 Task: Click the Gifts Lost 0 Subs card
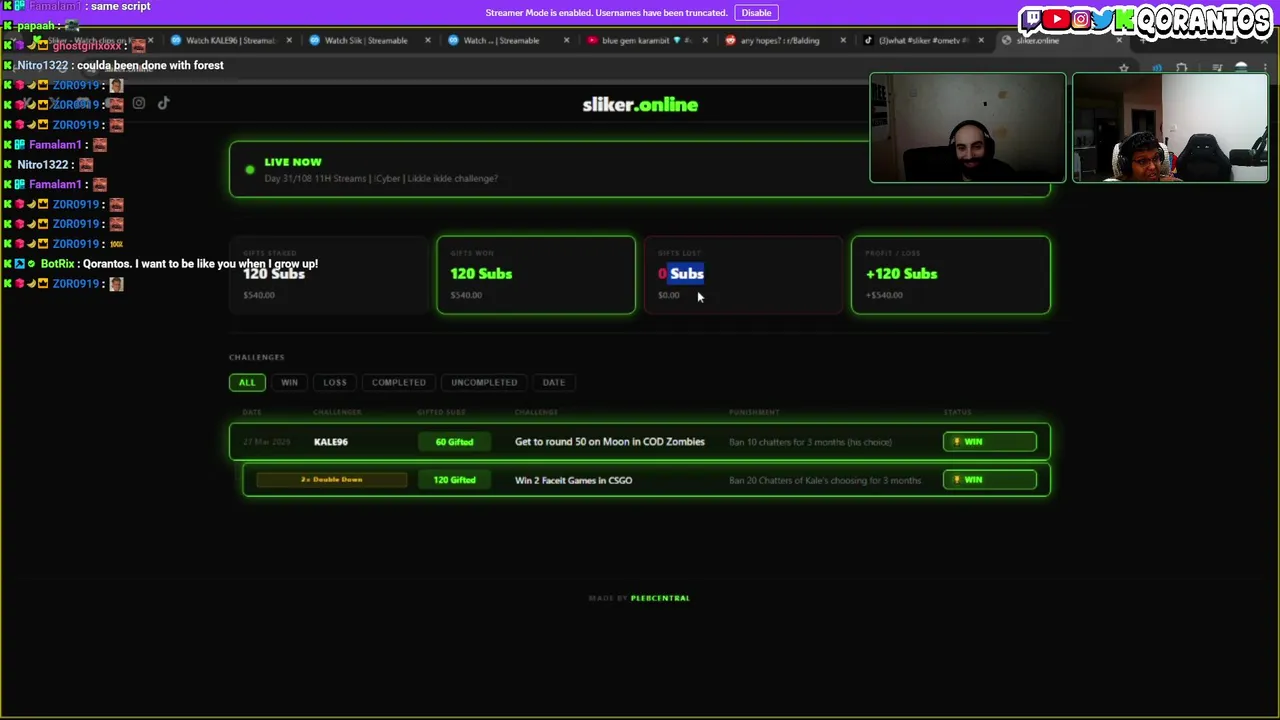[743, 275]
